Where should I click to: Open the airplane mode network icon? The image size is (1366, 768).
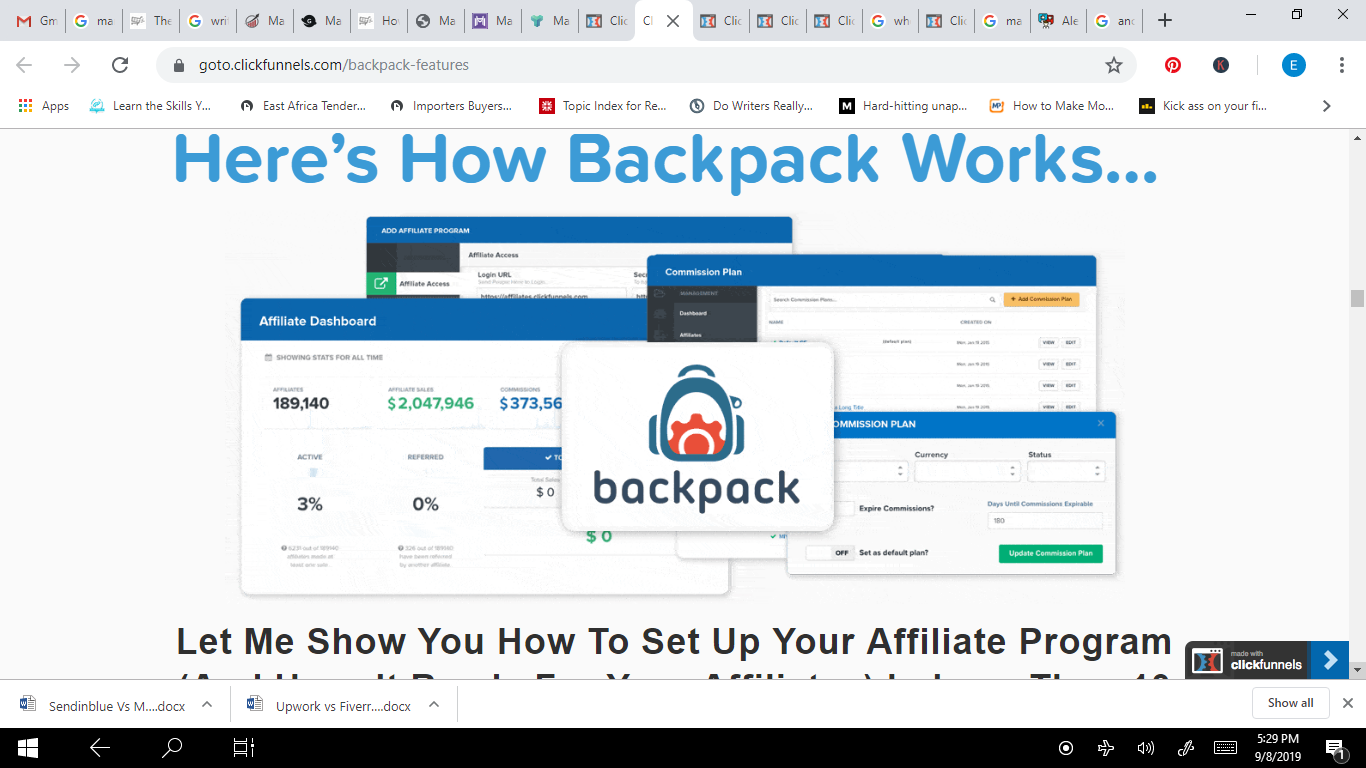coord(1106,748)
